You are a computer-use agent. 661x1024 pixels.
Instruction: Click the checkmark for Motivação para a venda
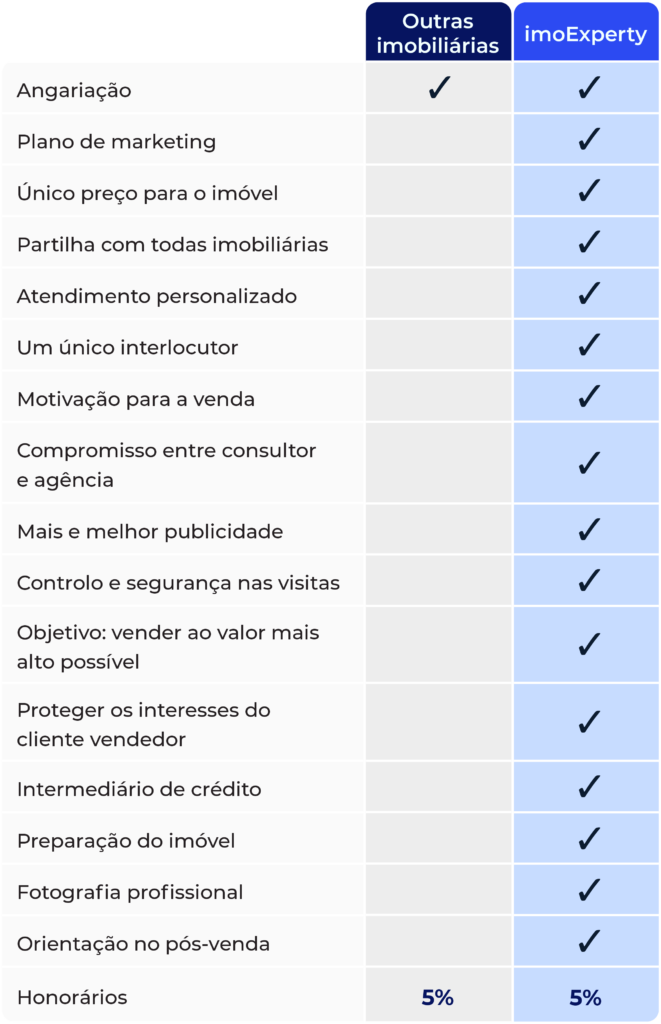[x=588, y=398]
